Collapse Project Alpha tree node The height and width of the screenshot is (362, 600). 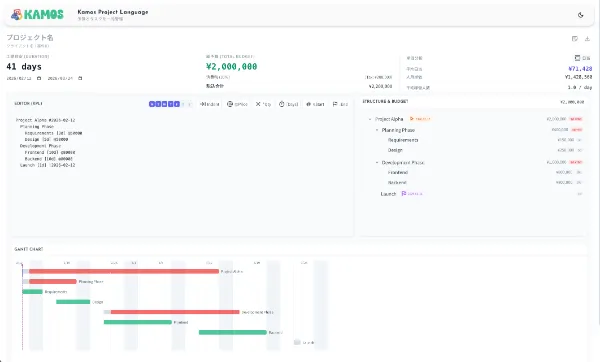[x=370, y=119]
